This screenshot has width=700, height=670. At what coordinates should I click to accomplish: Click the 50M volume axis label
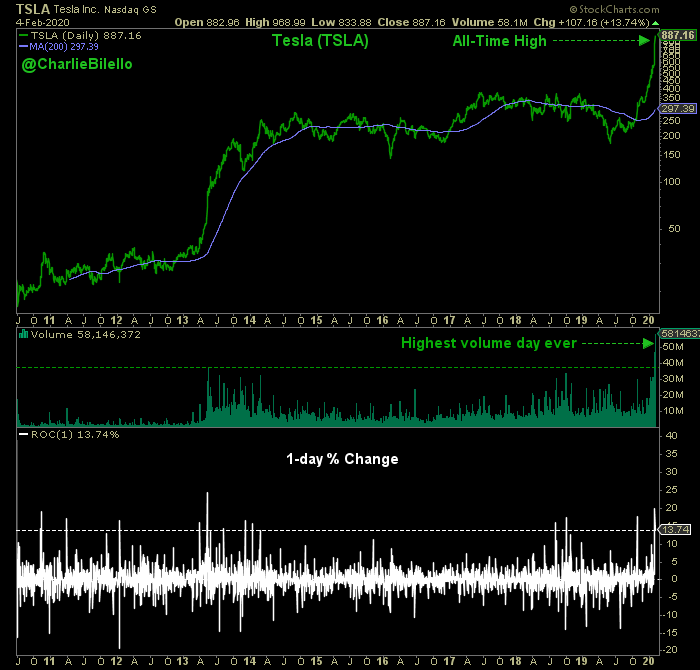pos(673,347)
